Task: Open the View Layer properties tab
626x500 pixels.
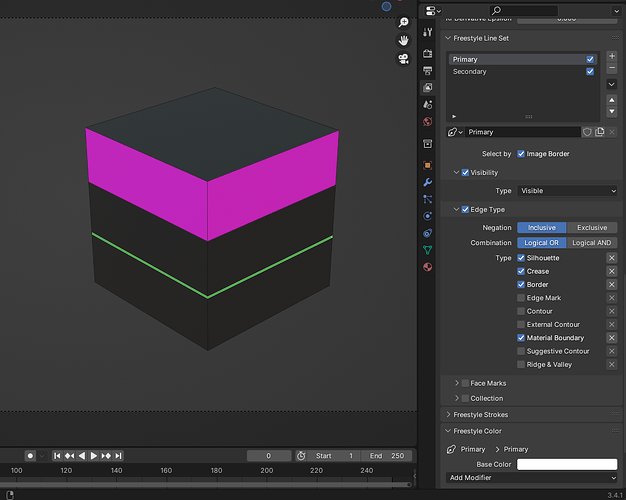Action: point(428,87)
